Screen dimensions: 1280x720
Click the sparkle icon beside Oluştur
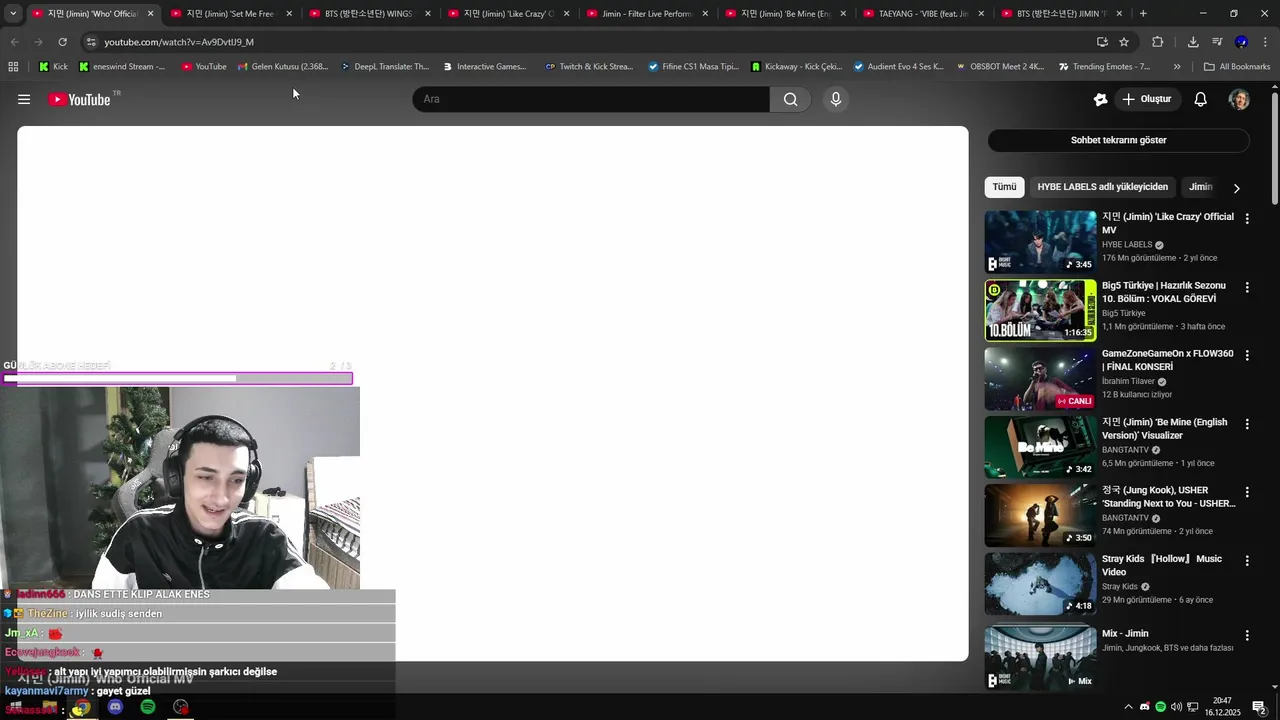[1100, 99]
